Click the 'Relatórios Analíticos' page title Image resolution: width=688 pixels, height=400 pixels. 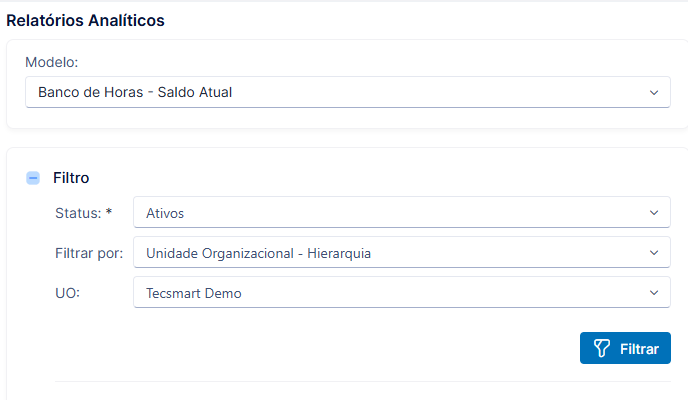(85, 21)
